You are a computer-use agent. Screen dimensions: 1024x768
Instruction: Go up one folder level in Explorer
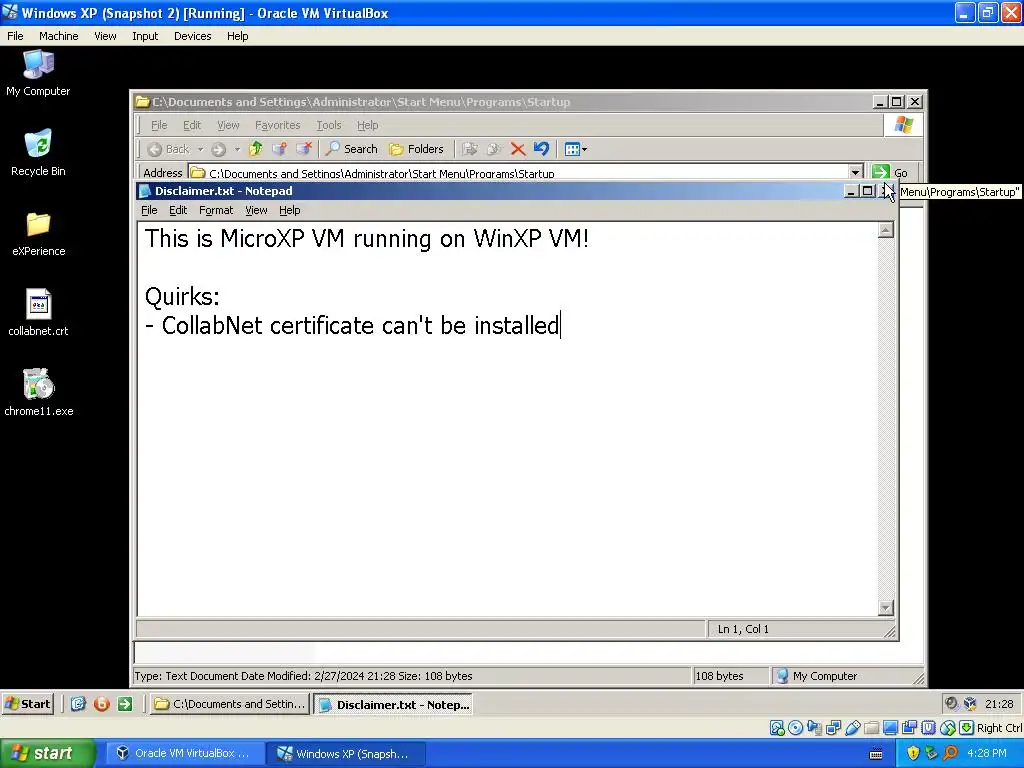[x=255, y=149]
